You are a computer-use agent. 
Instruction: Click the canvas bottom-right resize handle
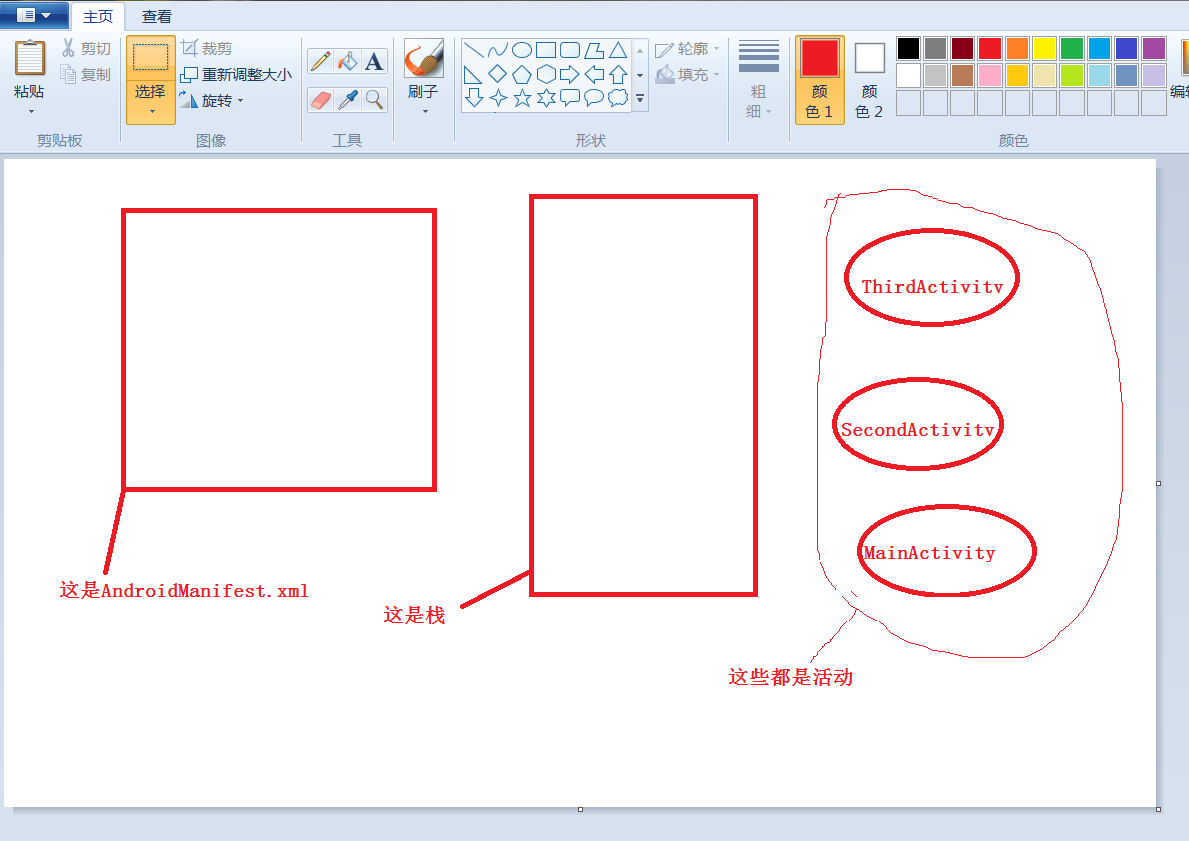point(1159,809)
